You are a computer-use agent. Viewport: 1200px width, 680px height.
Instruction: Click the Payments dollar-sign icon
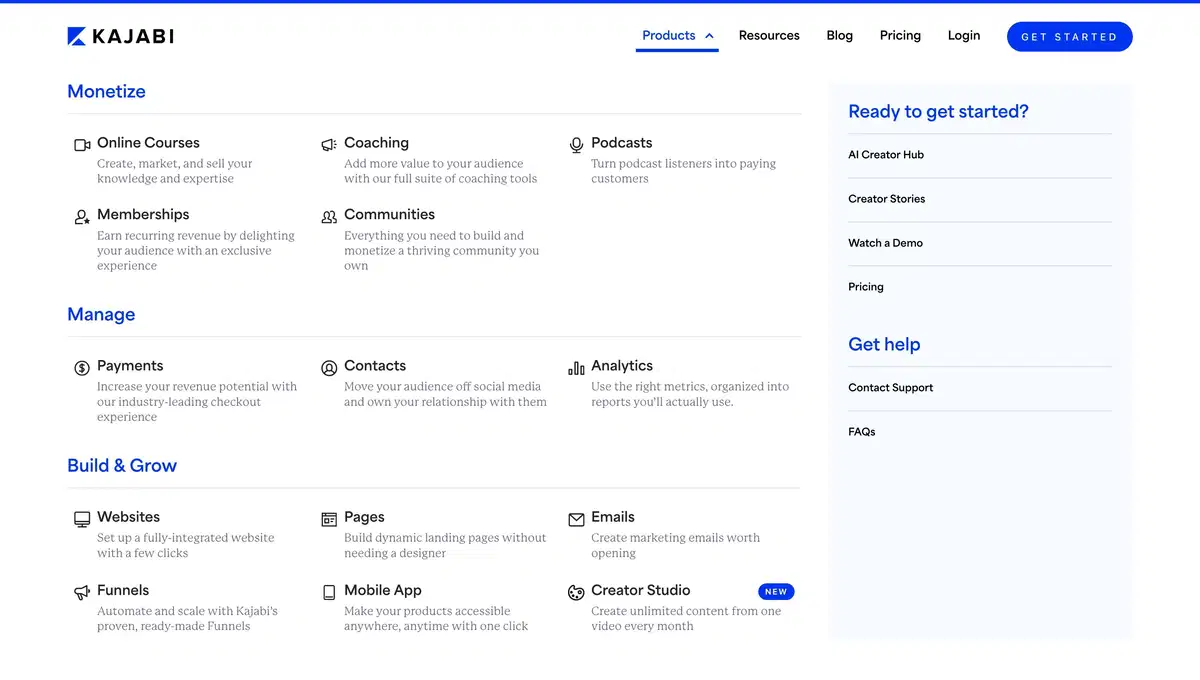click(82, 368)
